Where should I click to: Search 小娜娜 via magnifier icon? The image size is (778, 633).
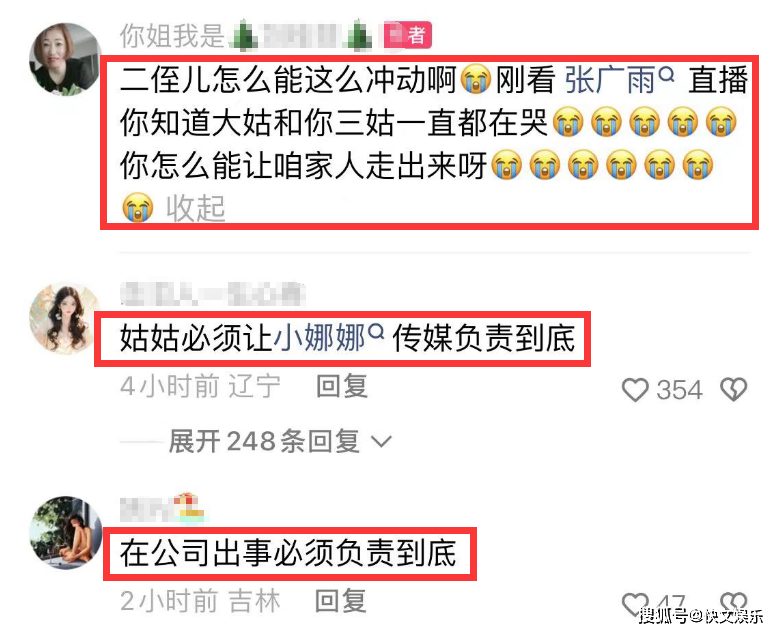[377, 331]
